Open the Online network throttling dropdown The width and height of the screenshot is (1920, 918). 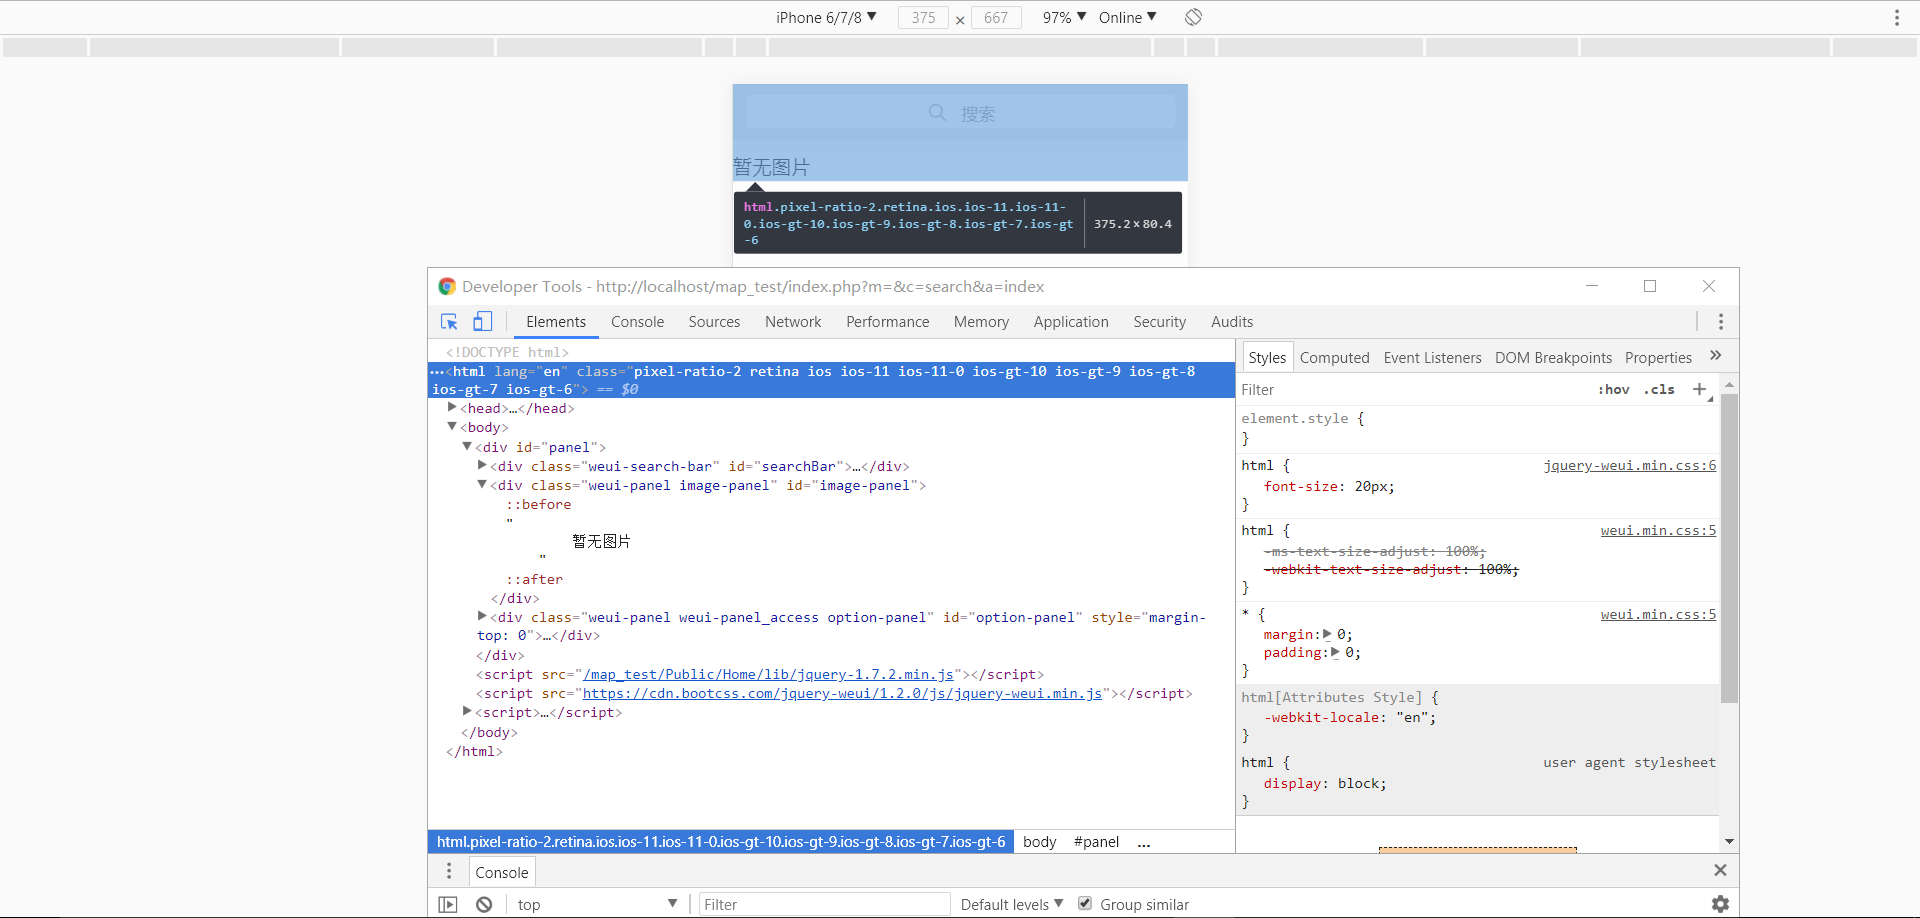(1127, 17)
